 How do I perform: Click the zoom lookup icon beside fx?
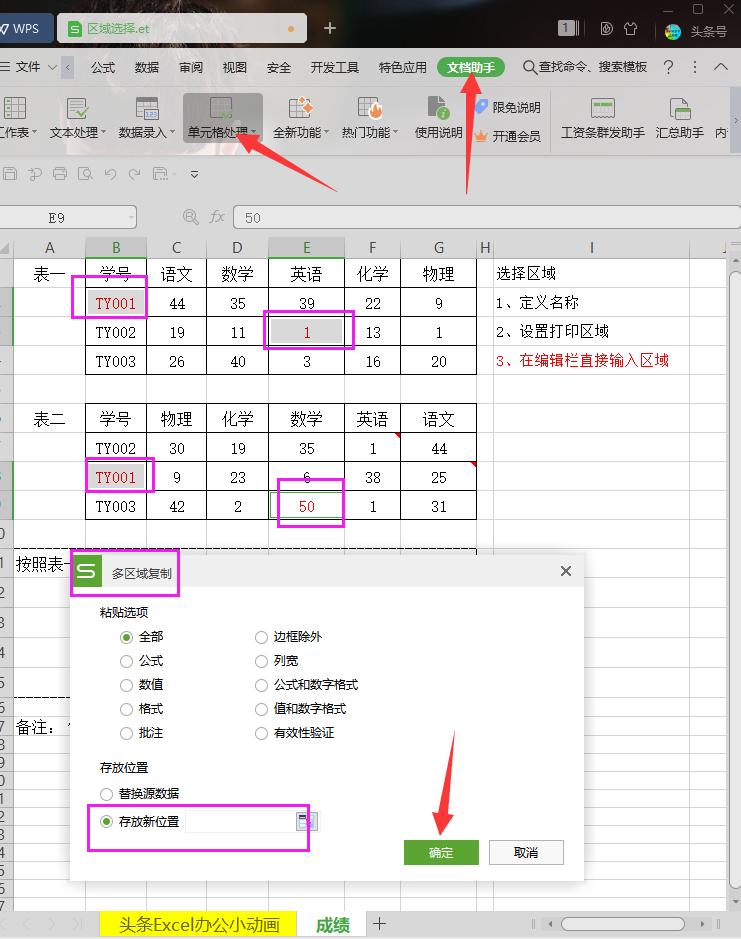190,217
